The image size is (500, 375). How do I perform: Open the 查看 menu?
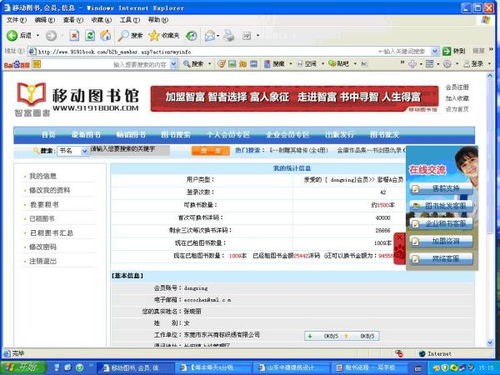[73, 20]
